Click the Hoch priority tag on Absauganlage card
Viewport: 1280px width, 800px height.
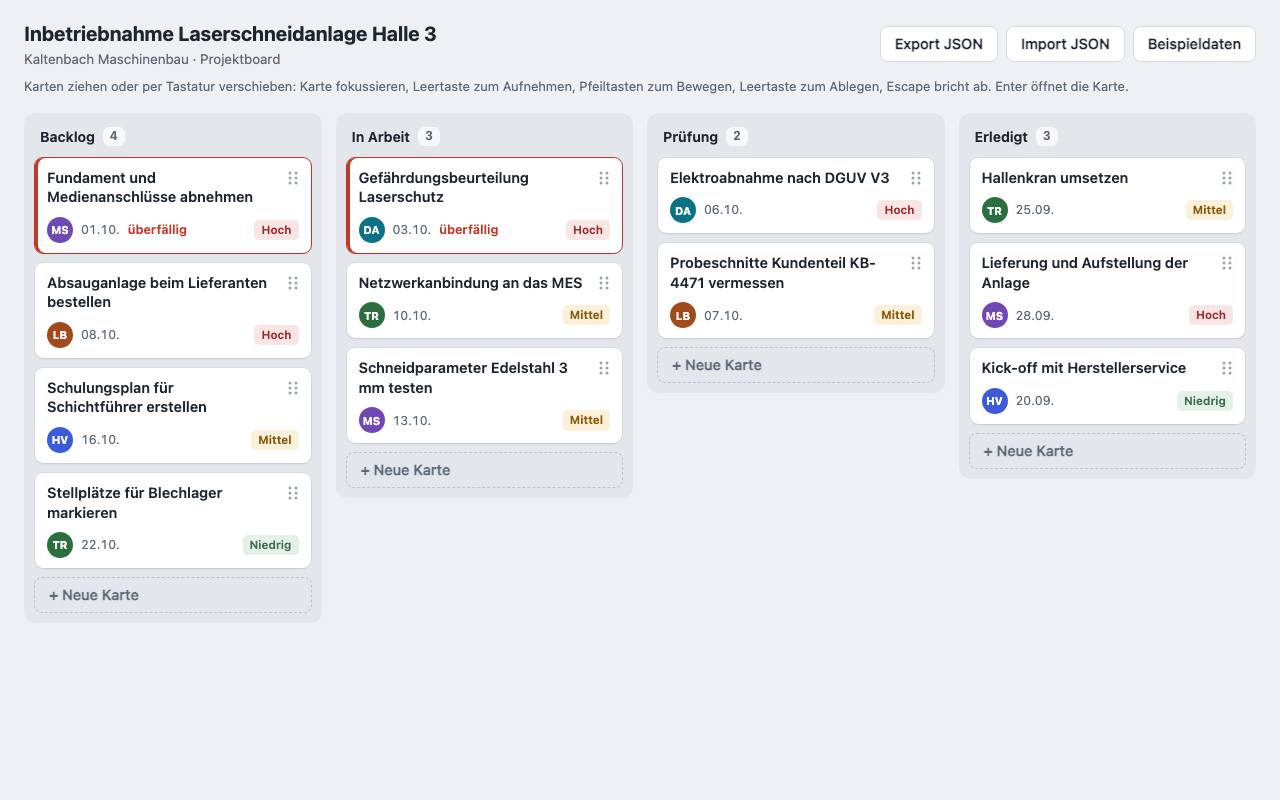click(276, 335)
